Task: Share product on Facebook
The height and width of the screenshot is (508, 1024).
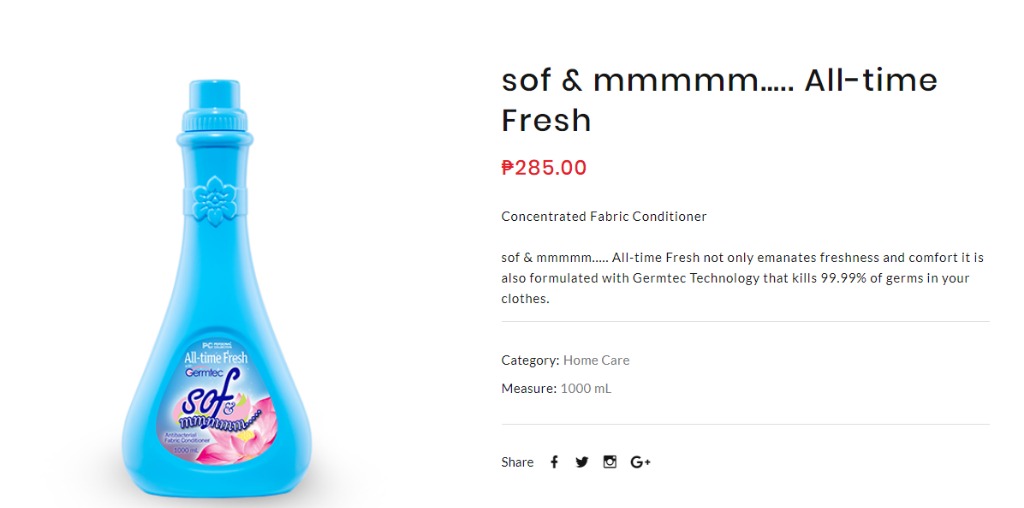Action: 554,462
